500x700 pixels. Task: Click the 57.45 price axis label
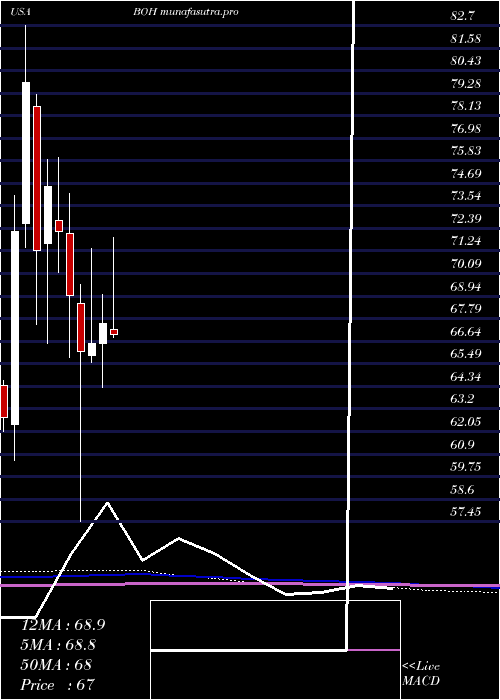coord(466,512)
